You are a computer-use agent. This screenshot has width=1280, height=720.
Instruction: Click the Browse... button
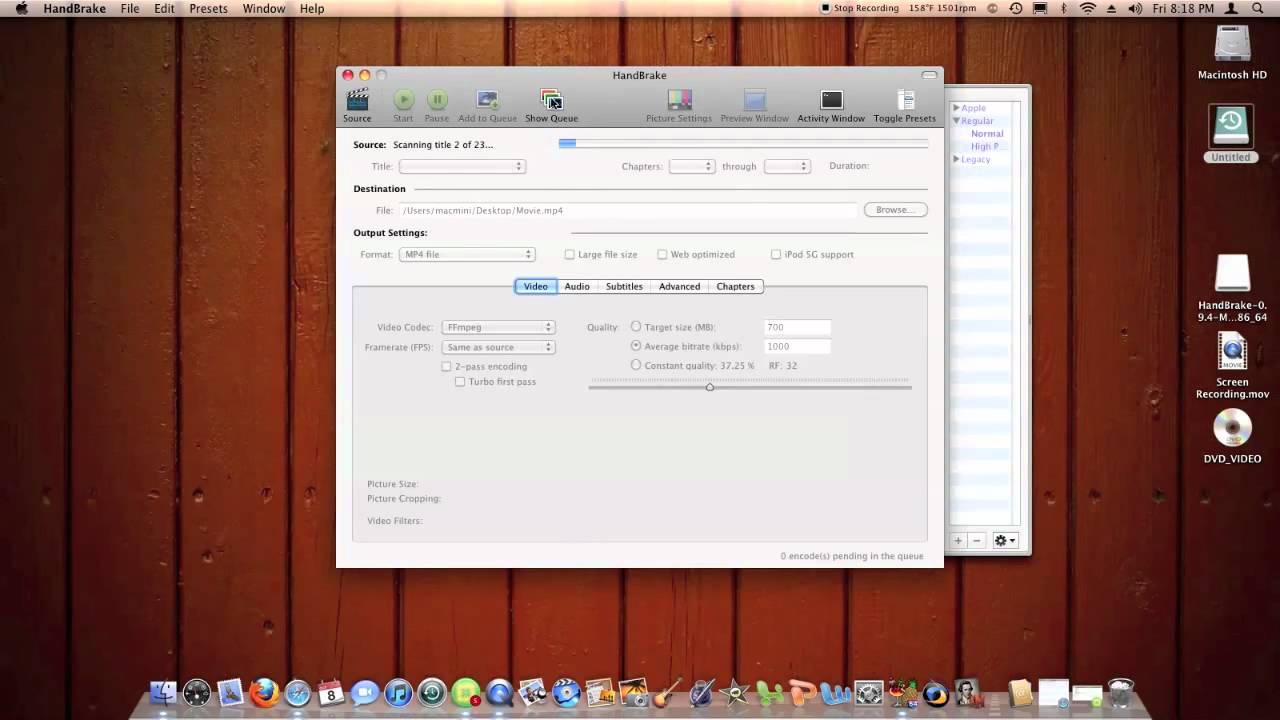tap(895, 210)
